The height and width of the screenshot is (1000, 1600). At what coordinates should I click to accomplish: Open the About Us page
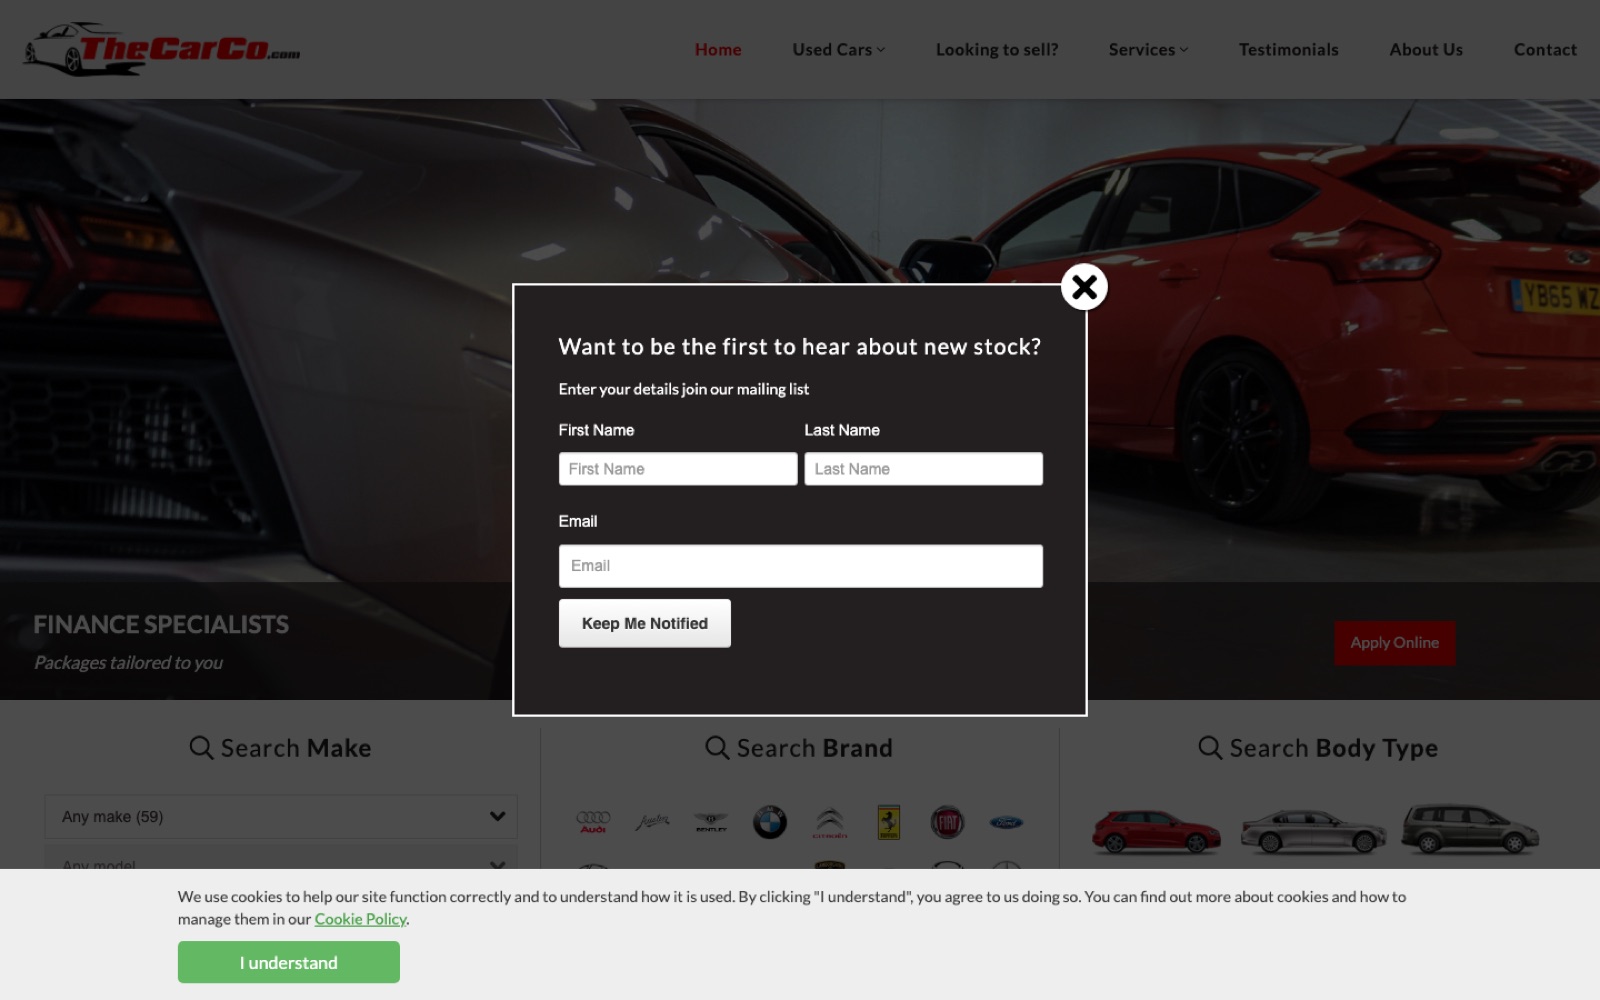click(1426, 49)
